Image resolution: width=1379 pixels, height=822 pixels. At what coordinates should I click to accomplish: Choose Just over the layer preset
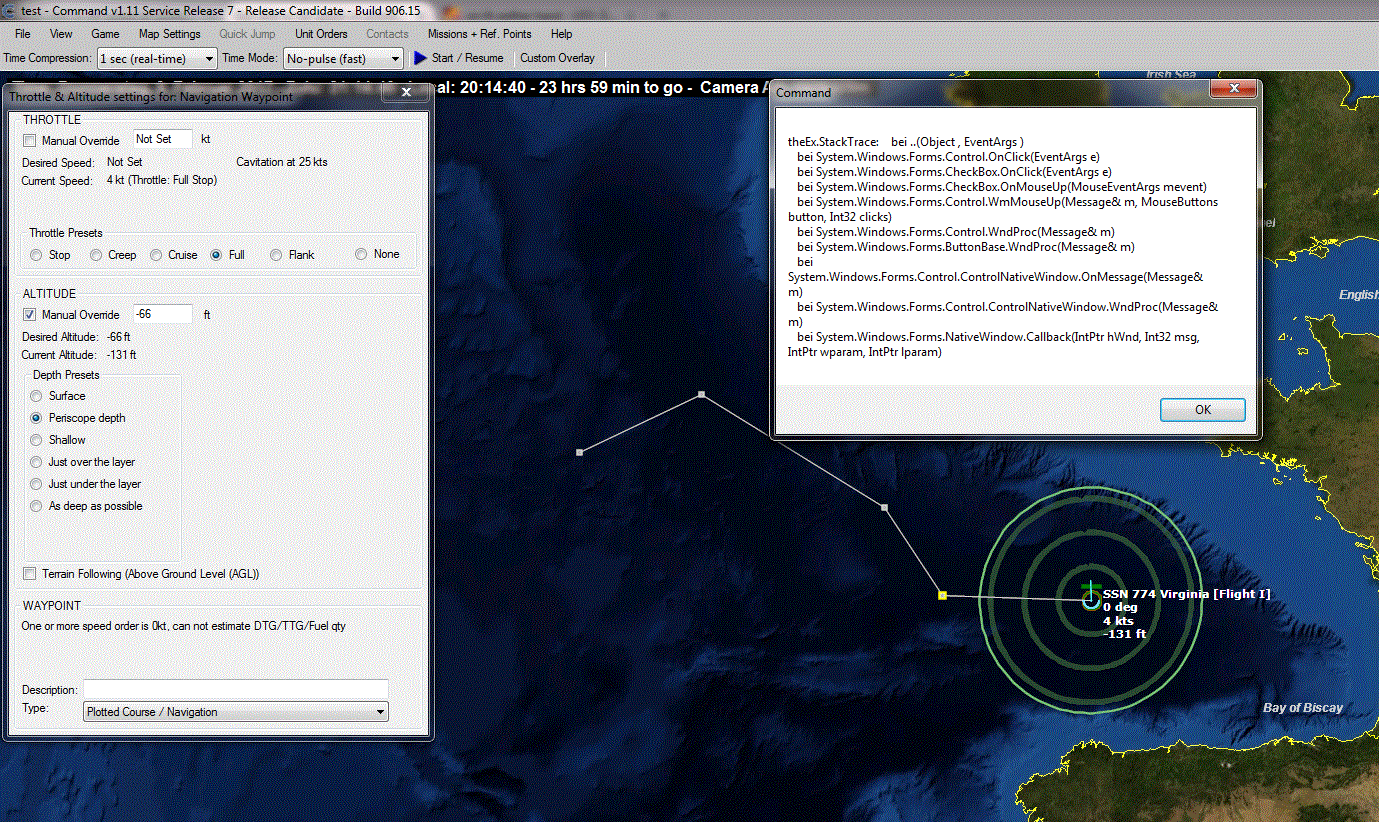click(x=37, y=462)
